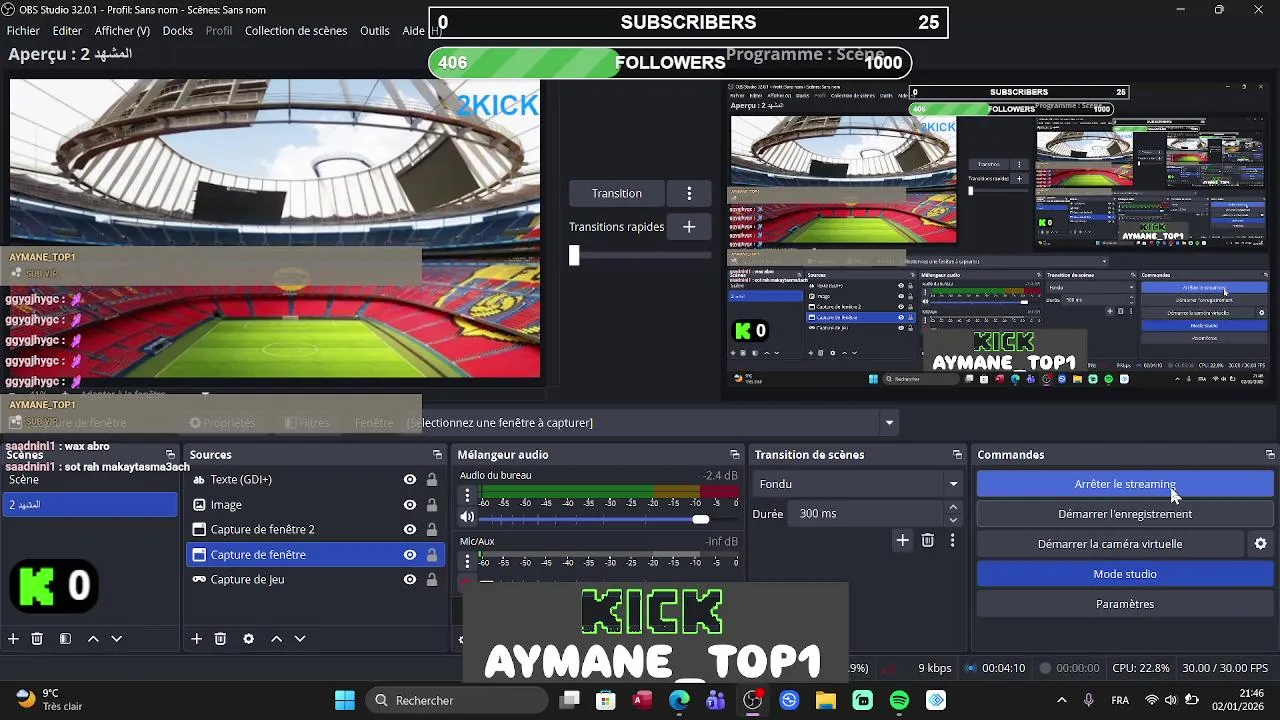Decrease transition Durée value
The width and height of the screenshot is (1280, 720).
coord(953,519)
